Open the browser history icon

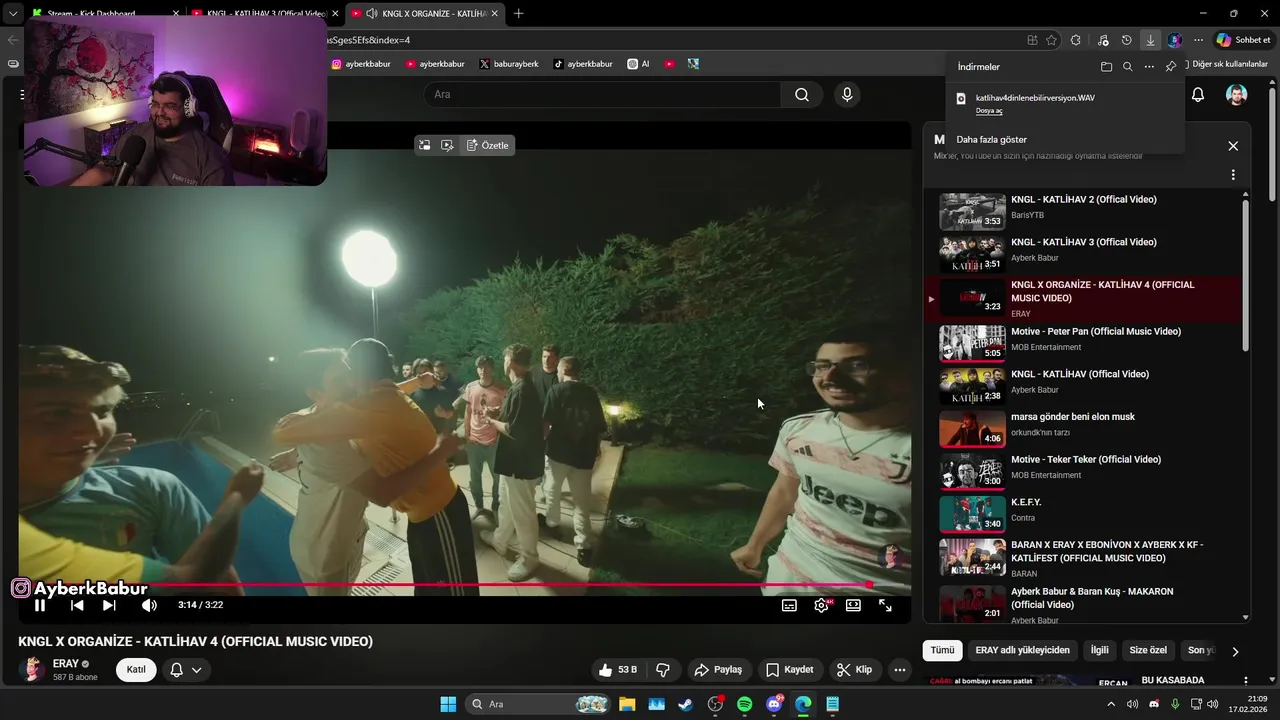(1127, 40)
